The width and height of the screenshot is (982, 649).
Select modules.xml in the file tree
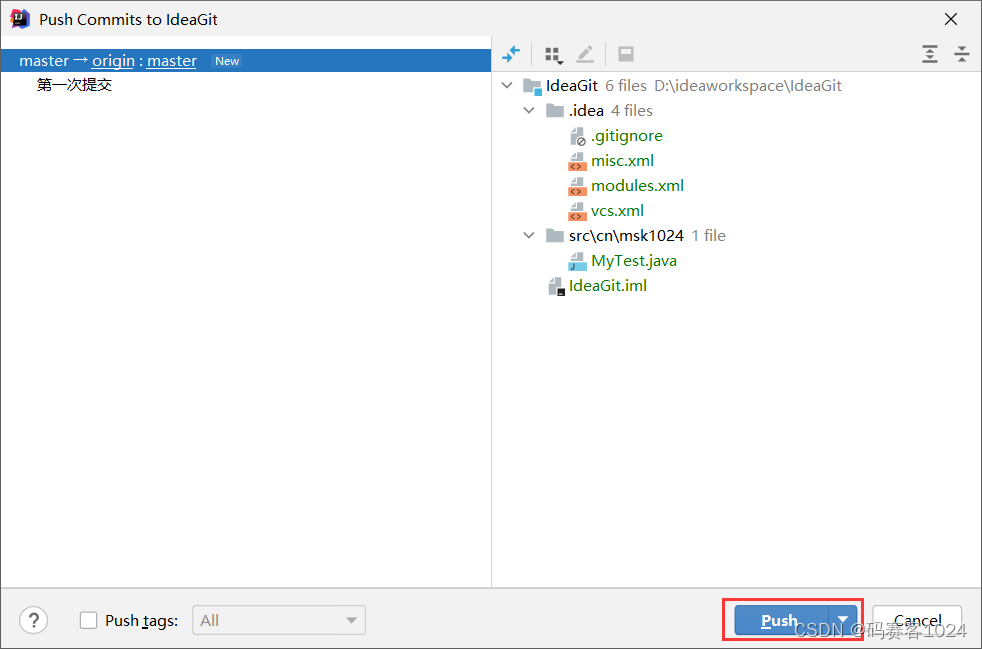click(x=638, y=186)
